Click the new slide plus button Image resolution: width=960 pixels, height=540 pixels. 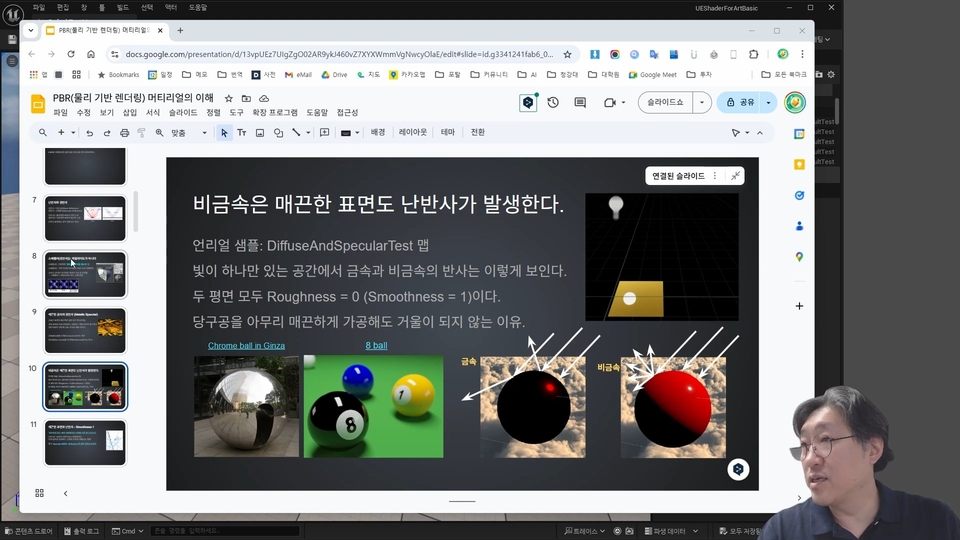pyautogui.click(x=61, y=132)
